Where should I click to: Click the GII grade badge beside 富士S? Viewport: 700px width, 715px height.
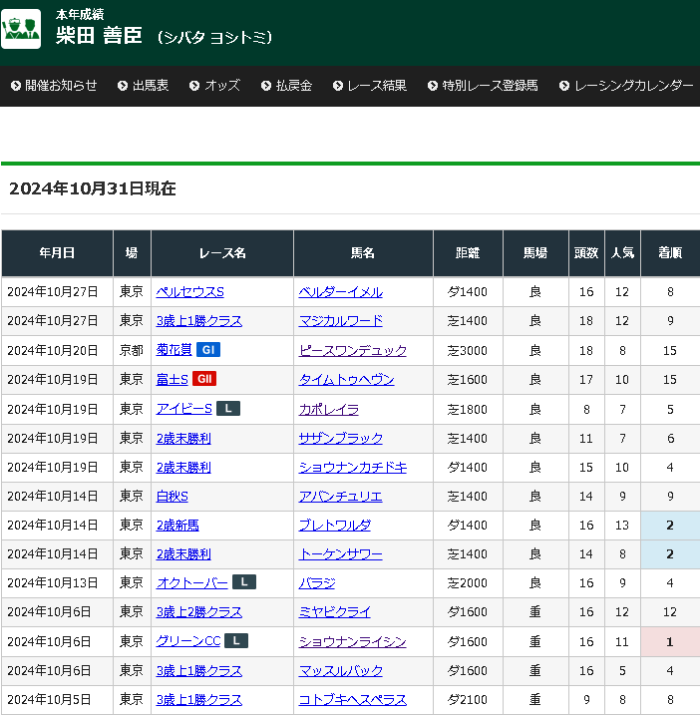tap(204, 379)
